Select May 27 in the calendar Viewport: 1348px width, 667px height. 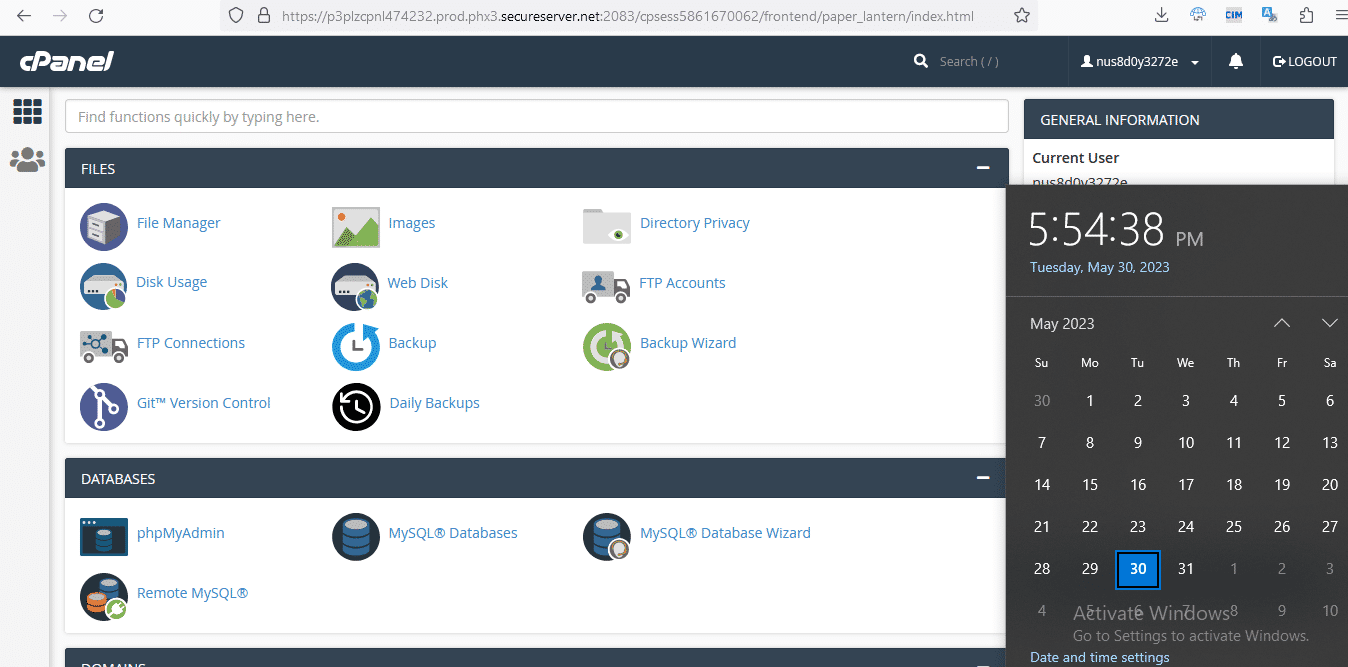point(1330,527)
